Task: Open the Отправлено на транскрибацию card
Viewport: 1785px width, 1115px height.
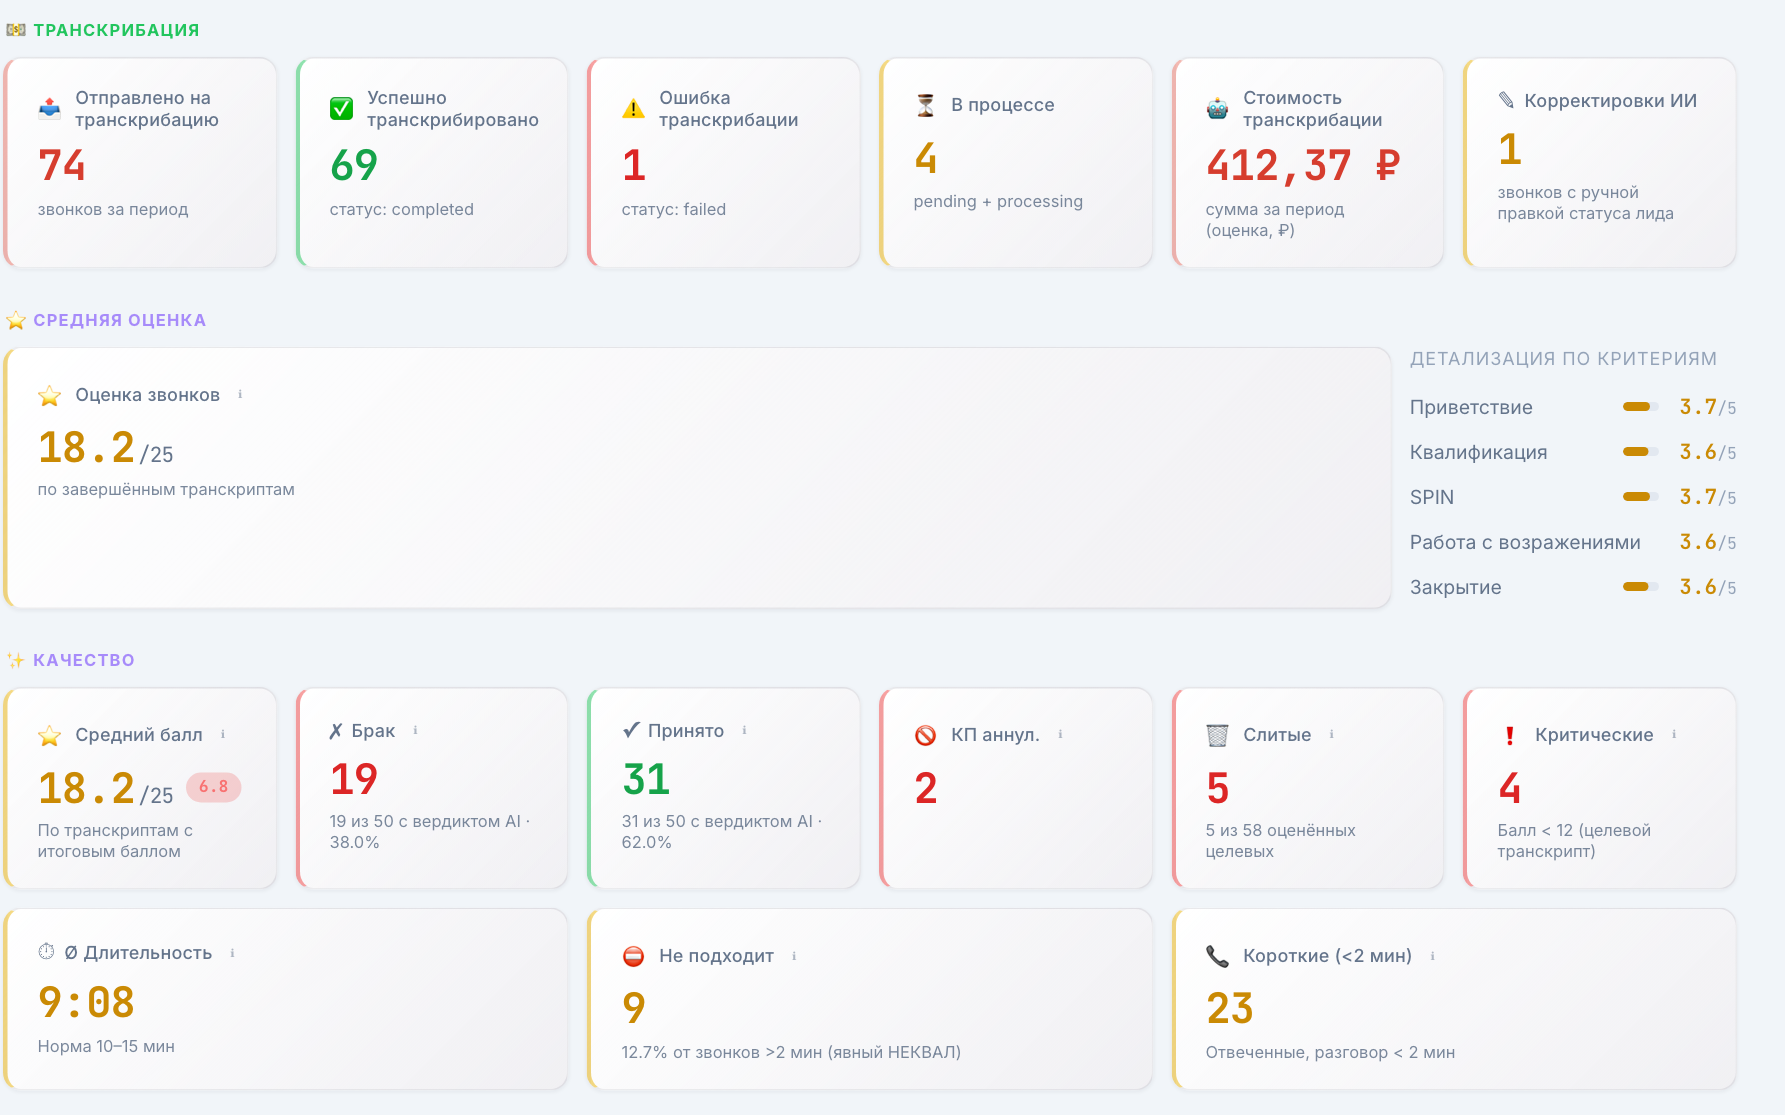Action: pos(141,163)
